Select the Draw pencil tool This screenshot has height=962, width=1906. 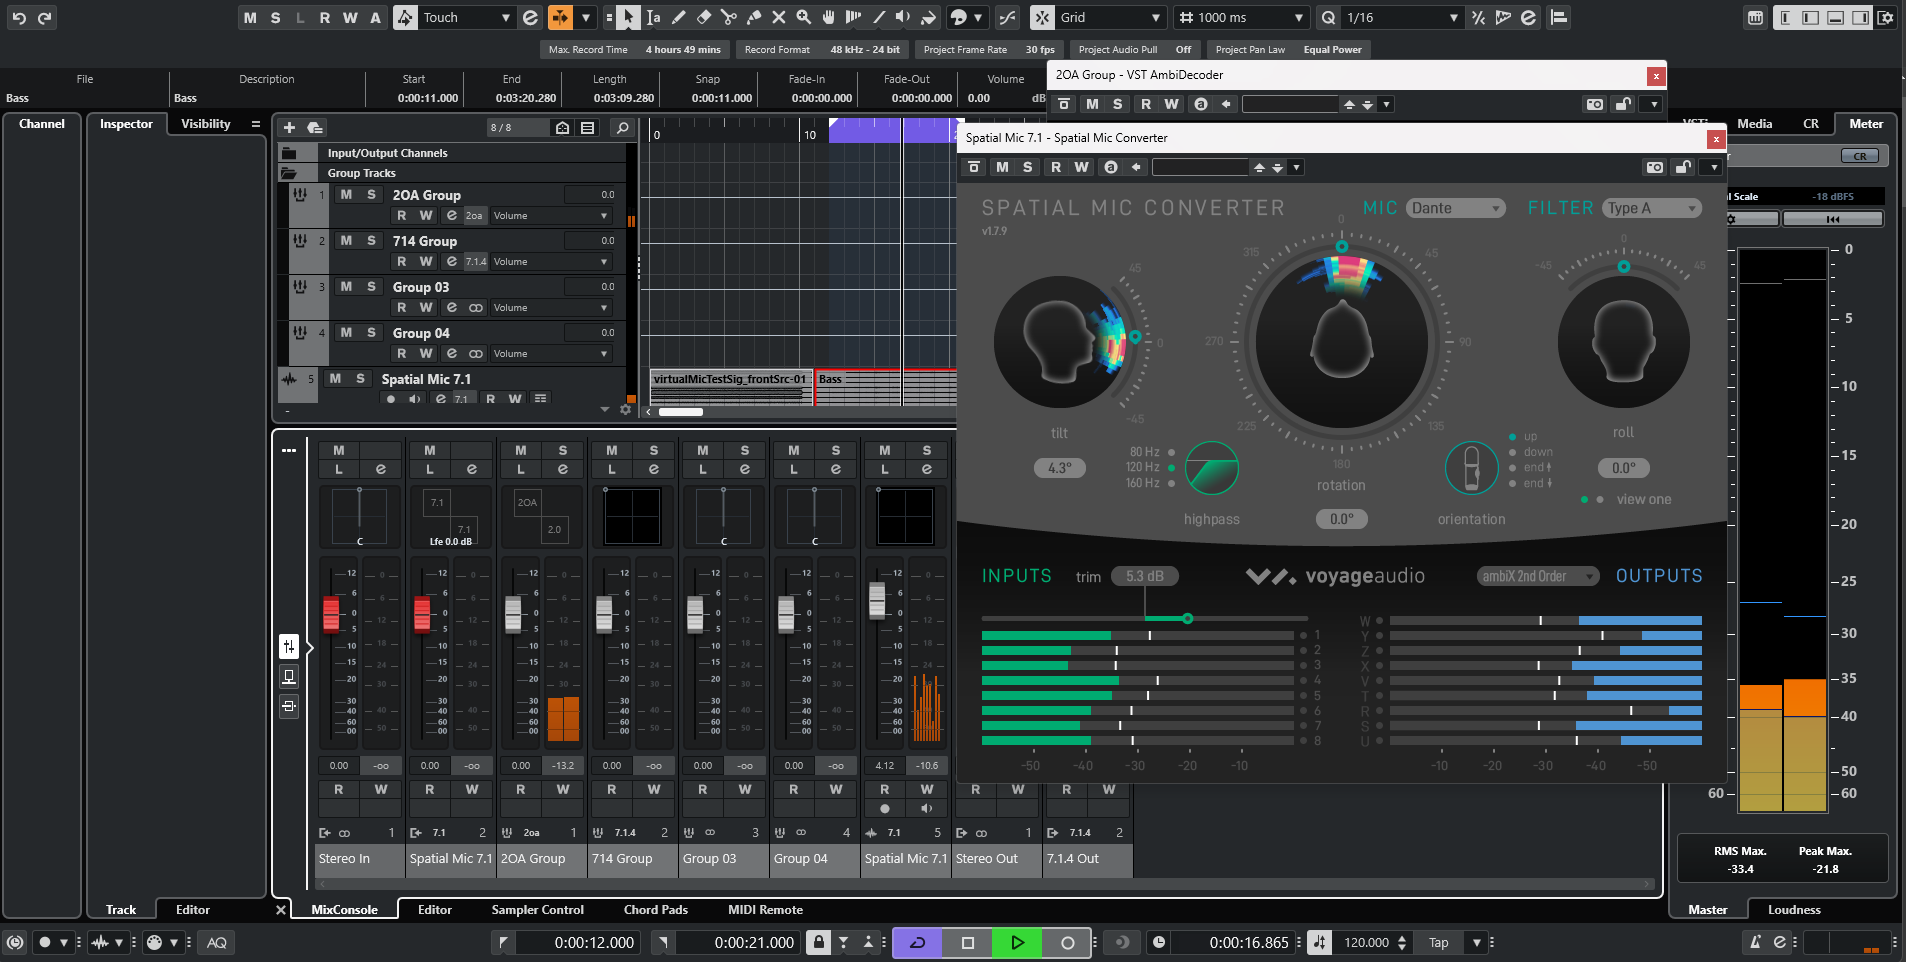(680, 17)
